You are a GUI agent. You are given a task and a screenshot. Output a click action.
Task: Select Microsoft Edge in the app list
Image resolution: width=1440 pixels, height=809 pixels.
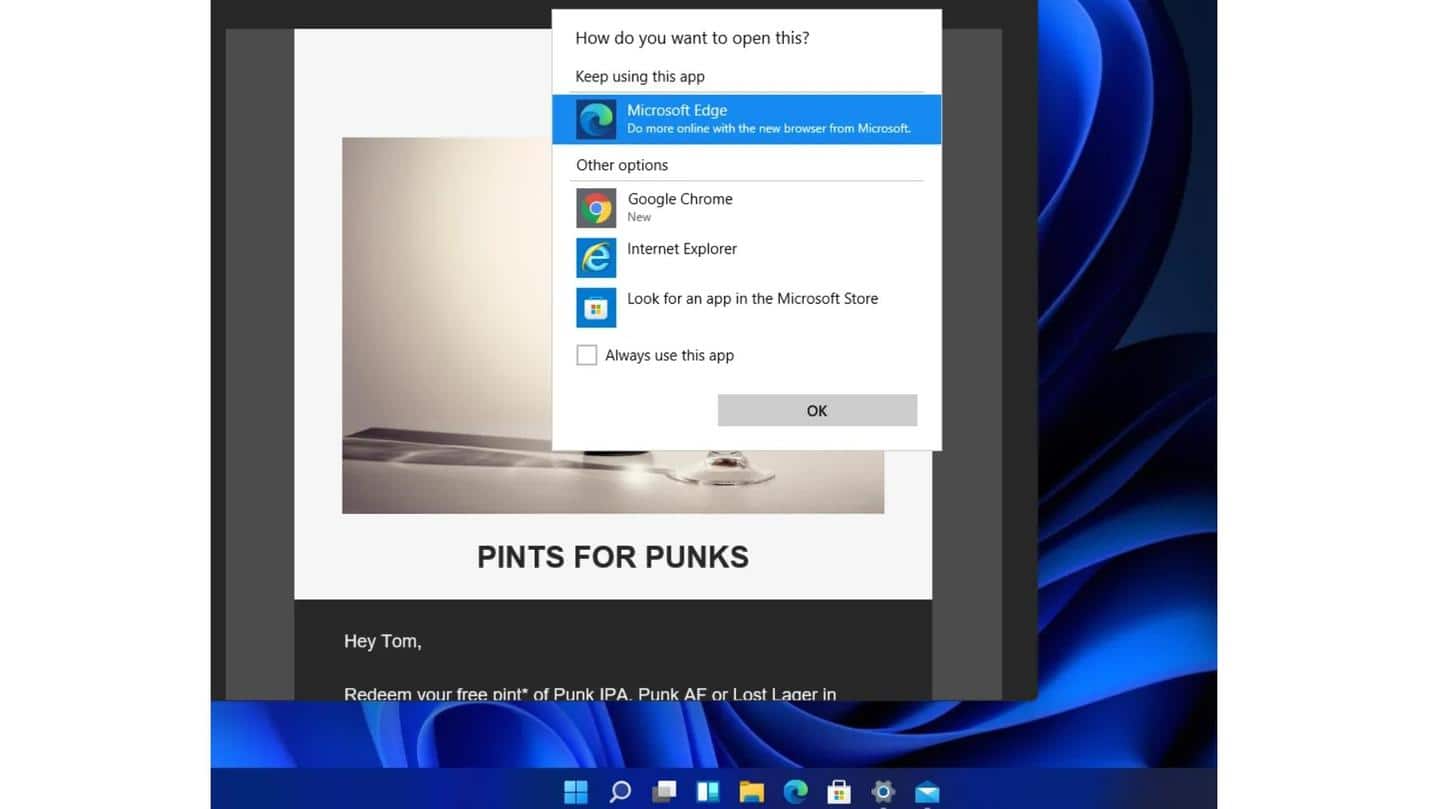[746, 119]
